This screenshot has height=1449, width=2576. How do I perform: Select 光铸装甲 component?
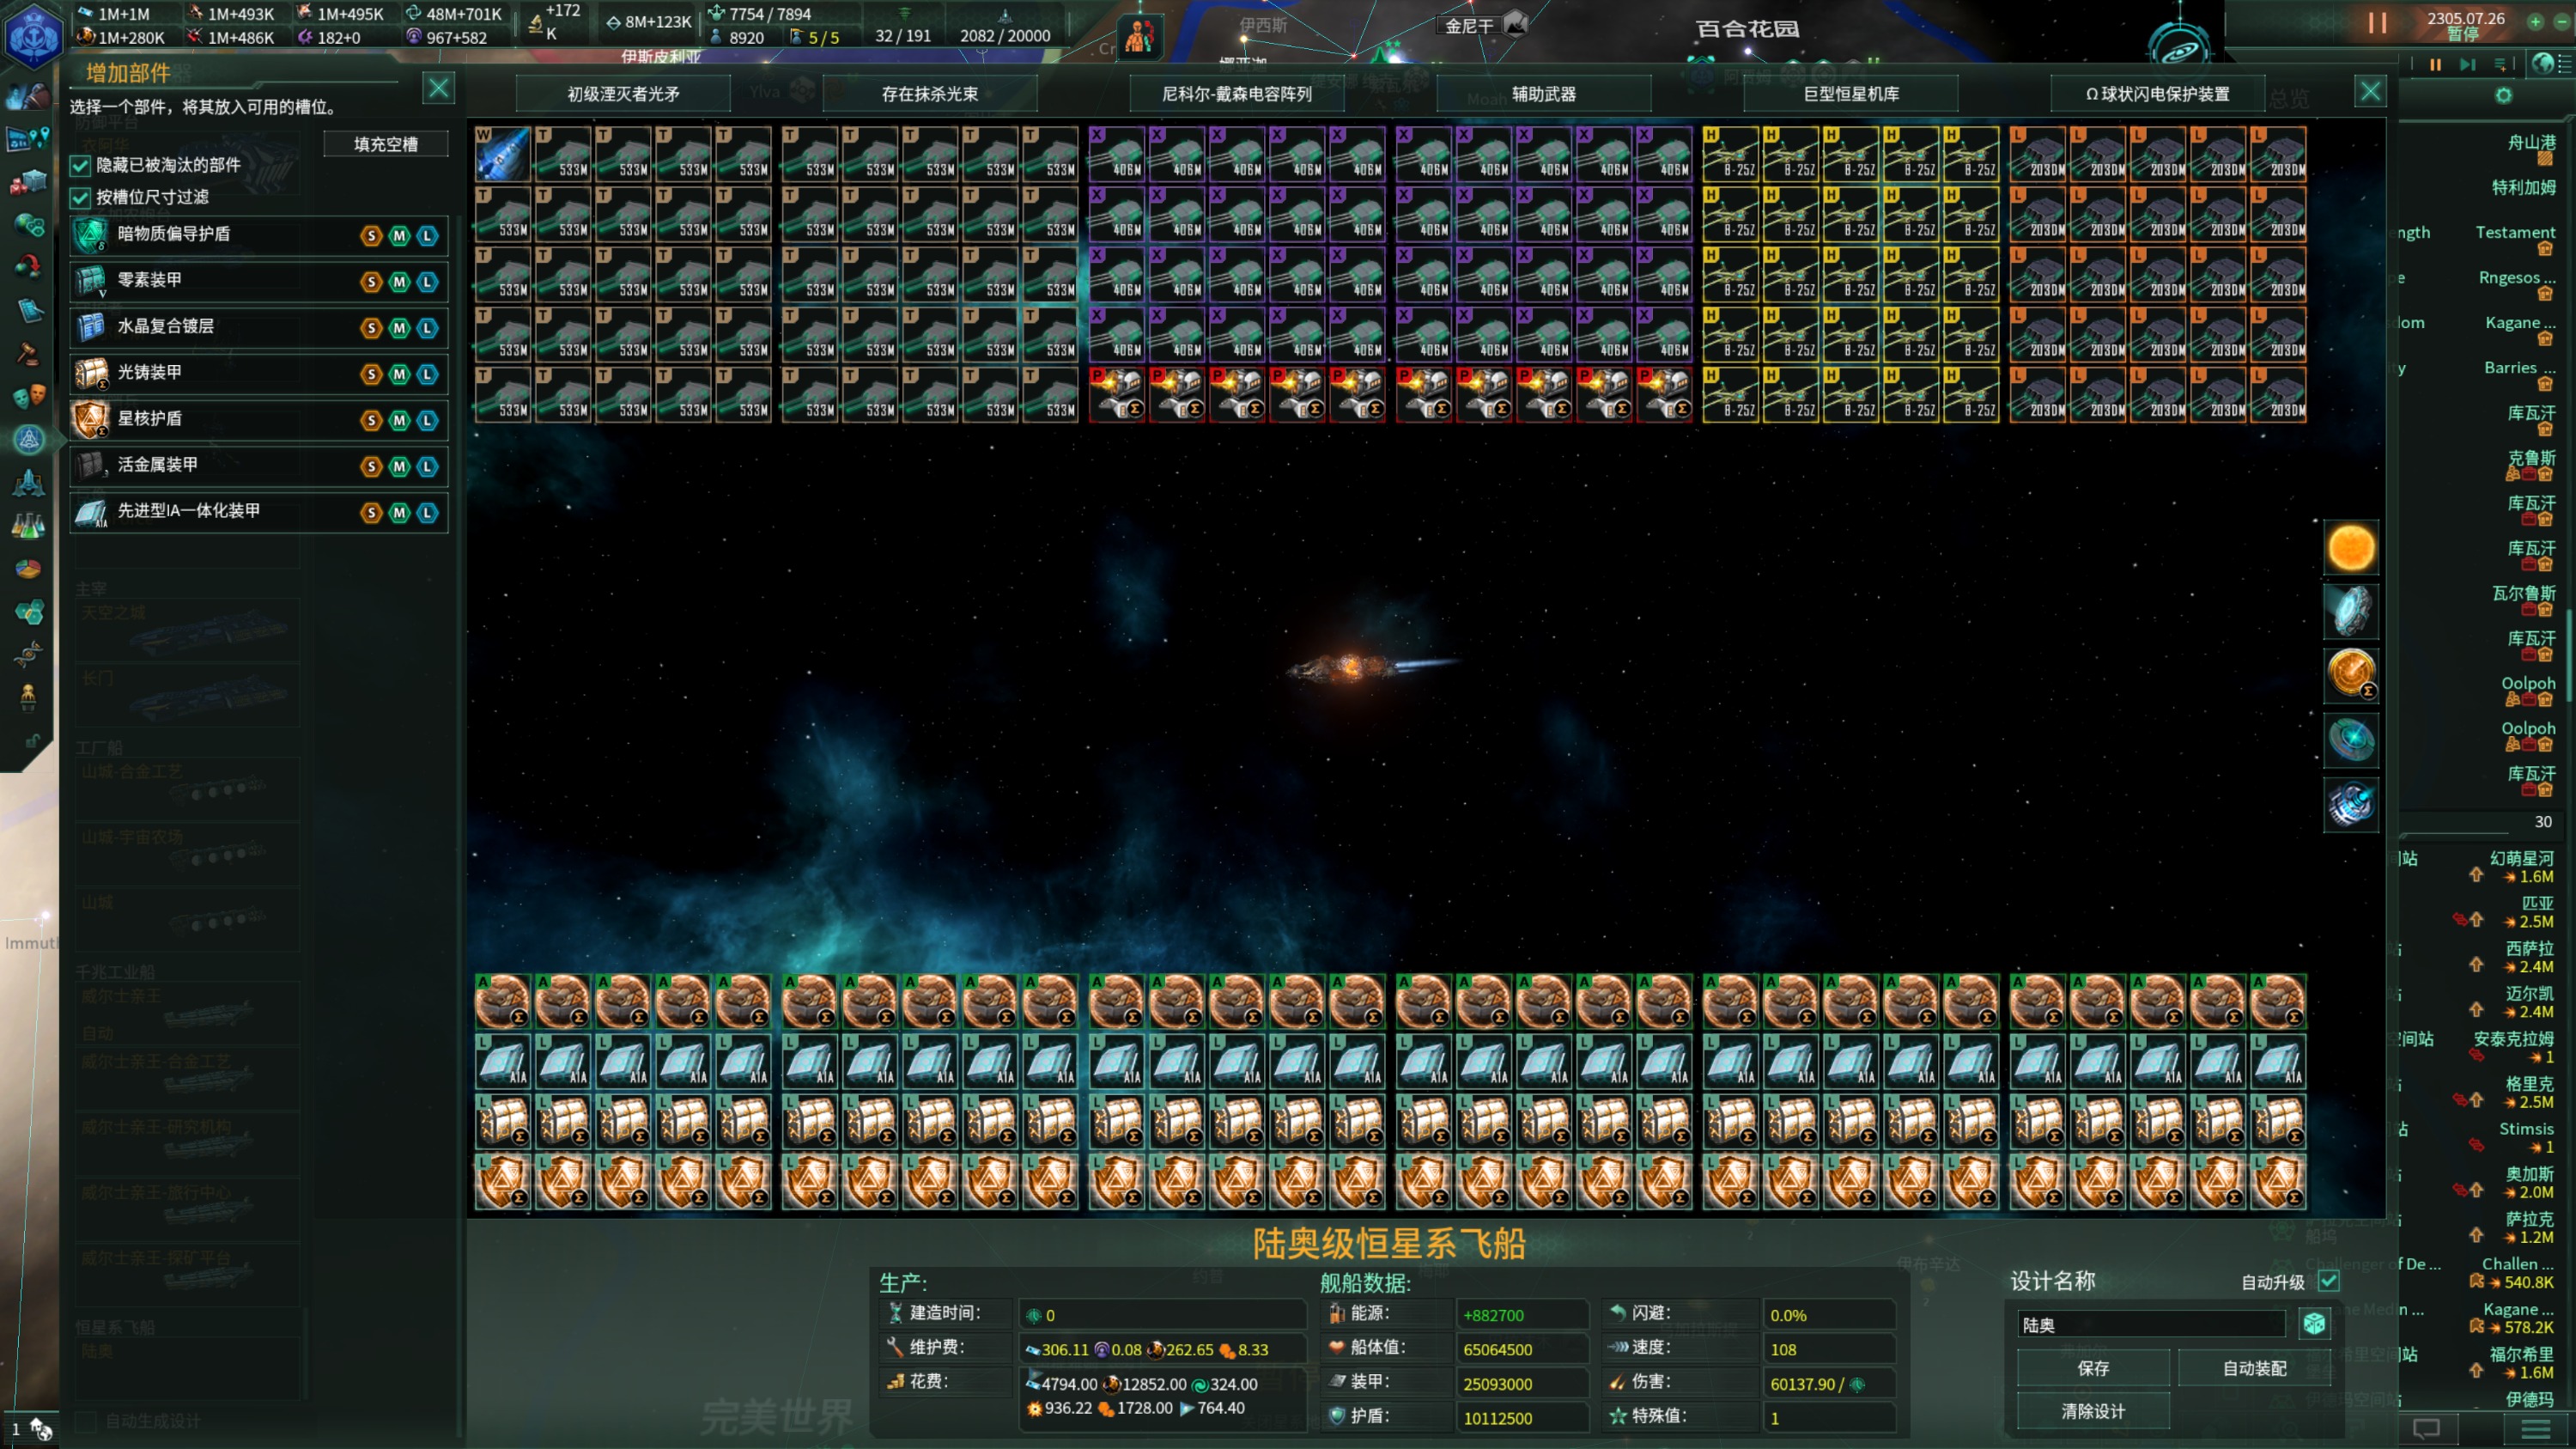point(258,373)
